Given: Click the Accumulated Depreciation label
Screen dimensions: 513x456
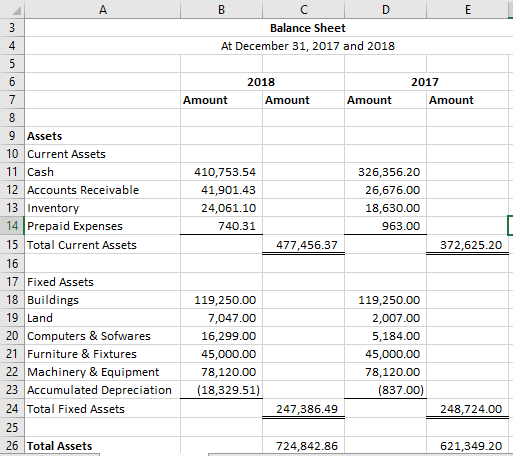Looking at the screenshot, I should coord(99,390).
